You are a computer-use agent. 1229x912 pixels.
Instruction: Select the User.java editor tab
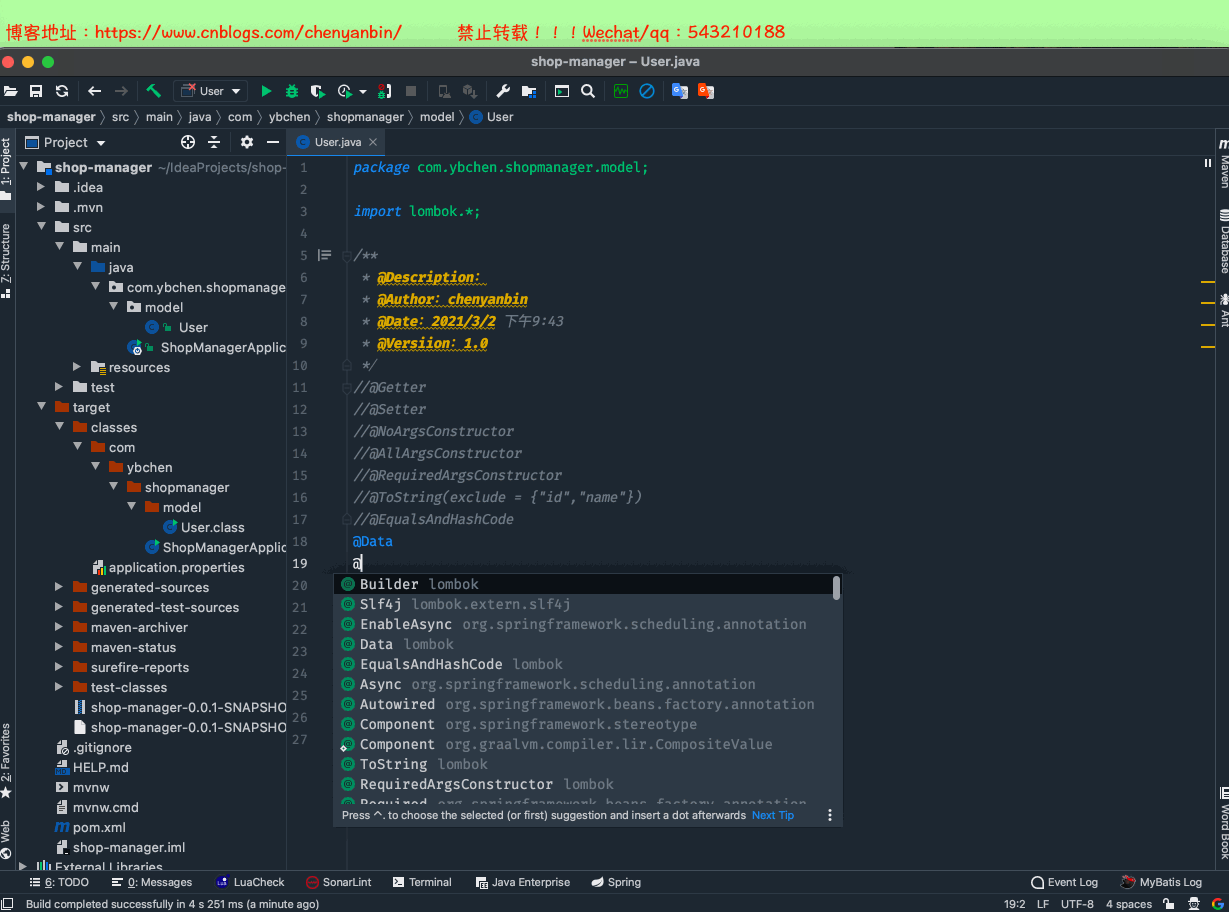pos(337,142)
